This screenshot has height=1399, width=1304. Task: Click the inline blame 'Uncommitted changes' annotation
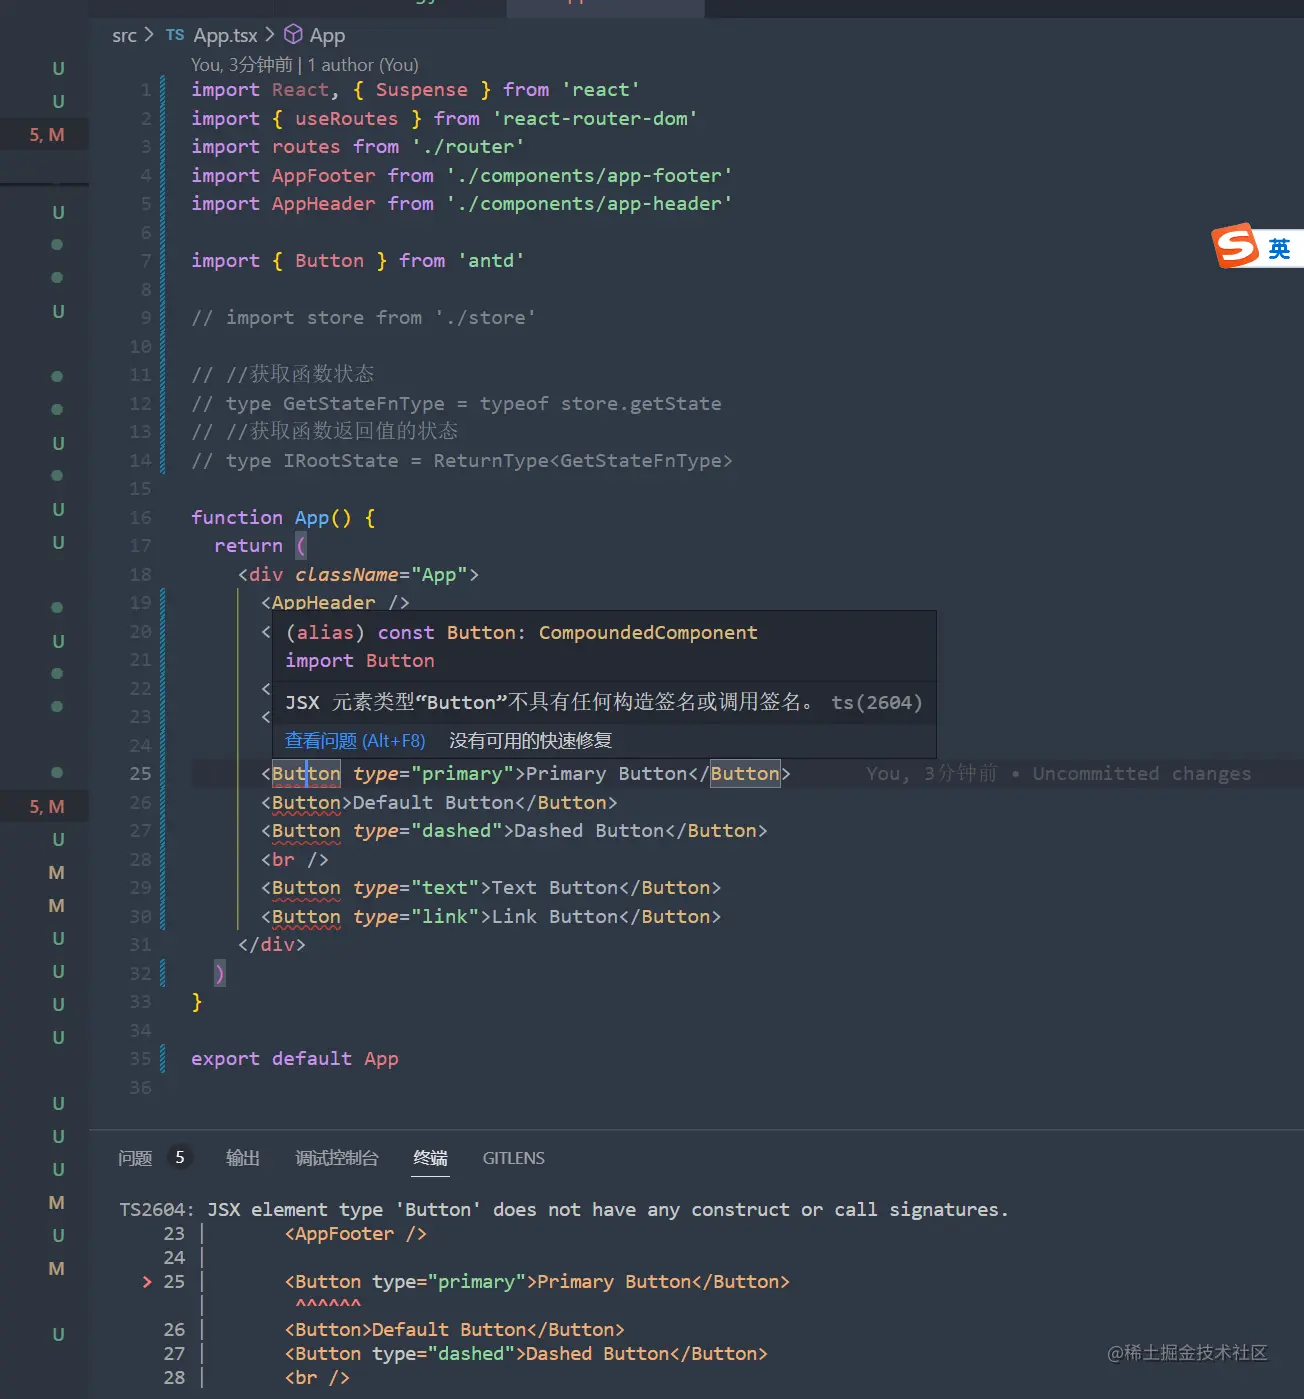coord(1142,774)
